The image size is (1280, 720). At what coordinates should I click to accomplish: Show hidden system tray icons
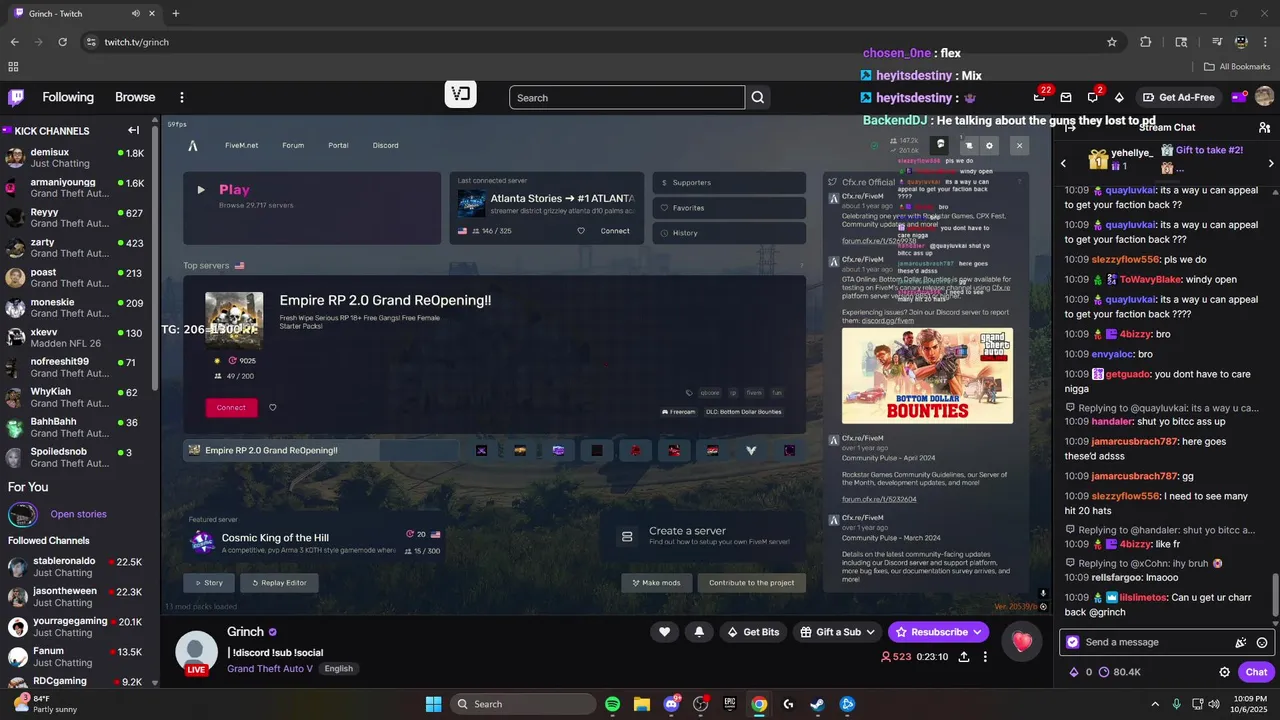pyautogui.click(x=1155, y=704)
